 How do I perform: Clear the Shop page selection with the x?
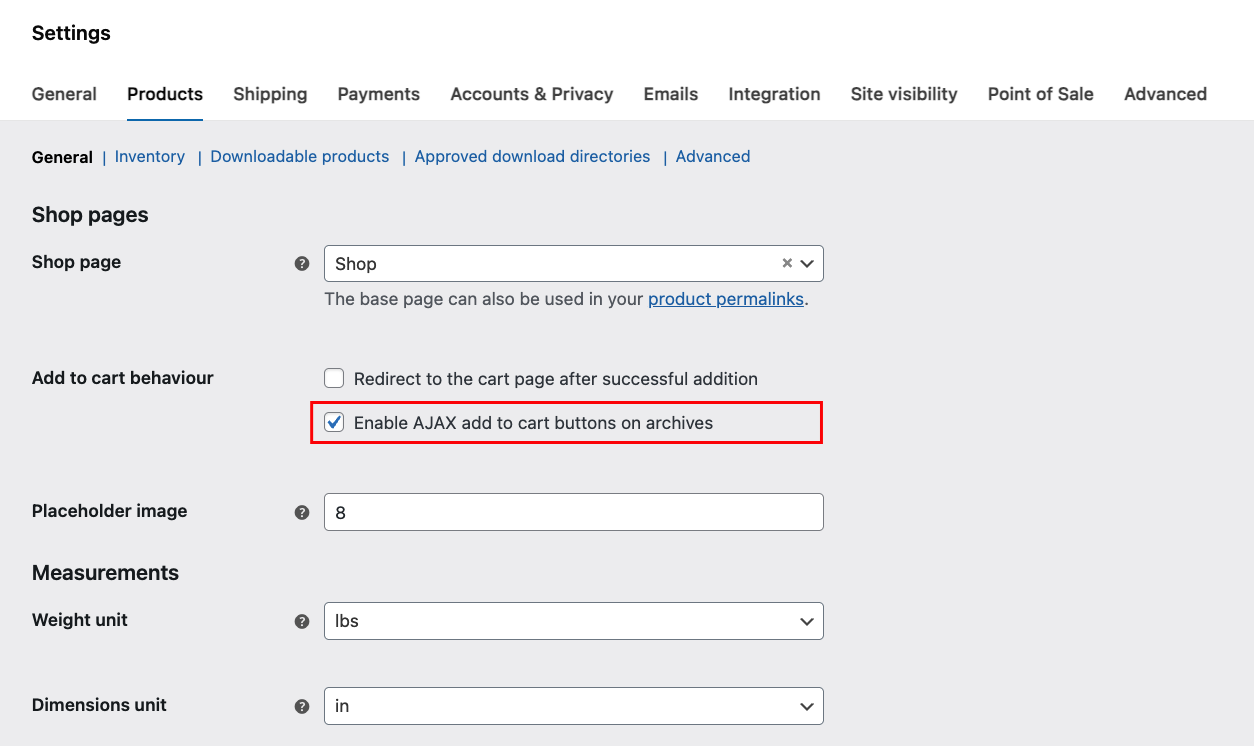pos(787,263)
